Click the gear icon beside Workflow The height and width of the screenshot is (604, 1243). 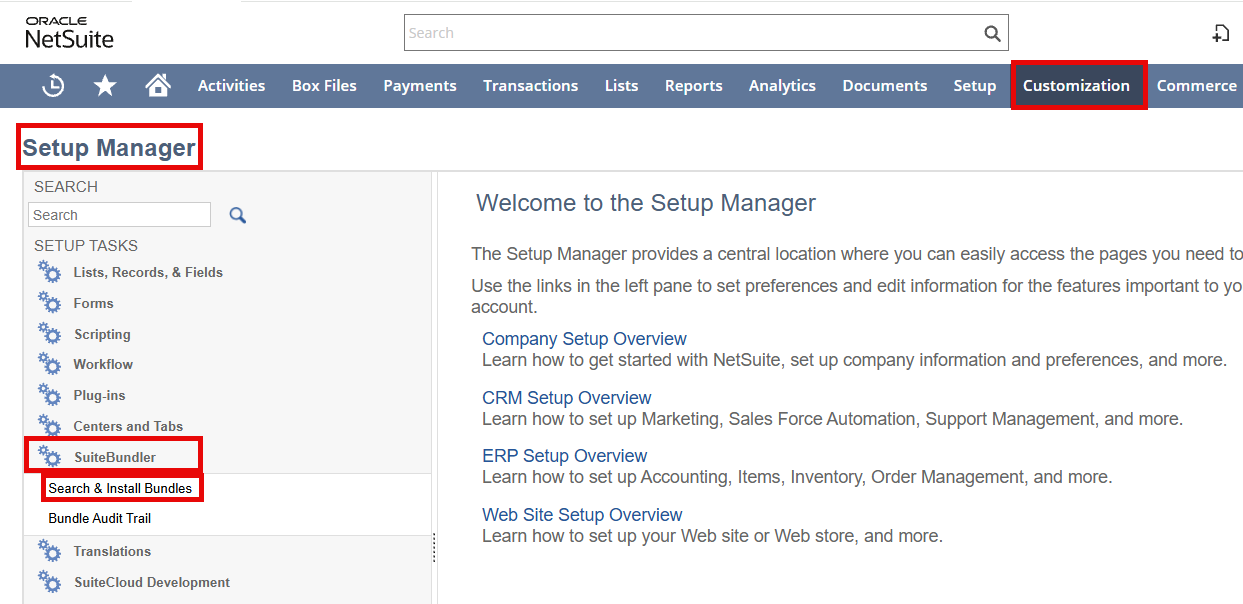coord(49,364)
